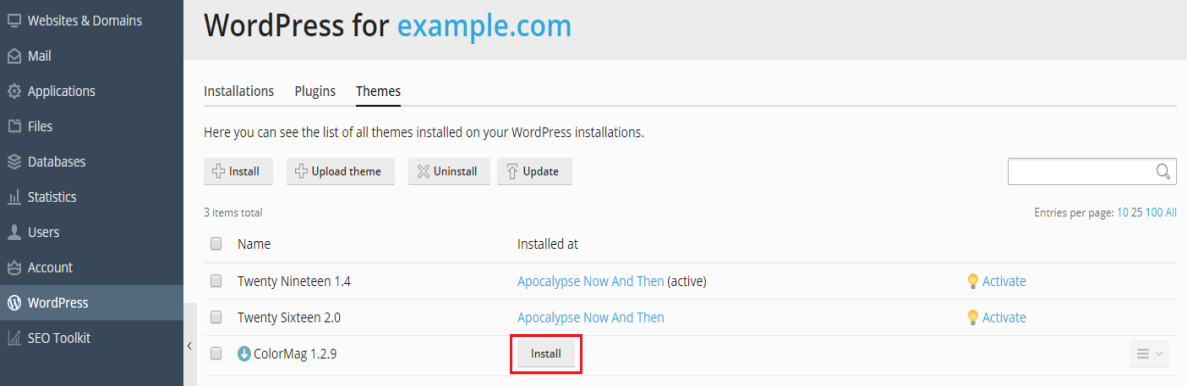Click the ColorMag 1.2.9 theme name

294,353
